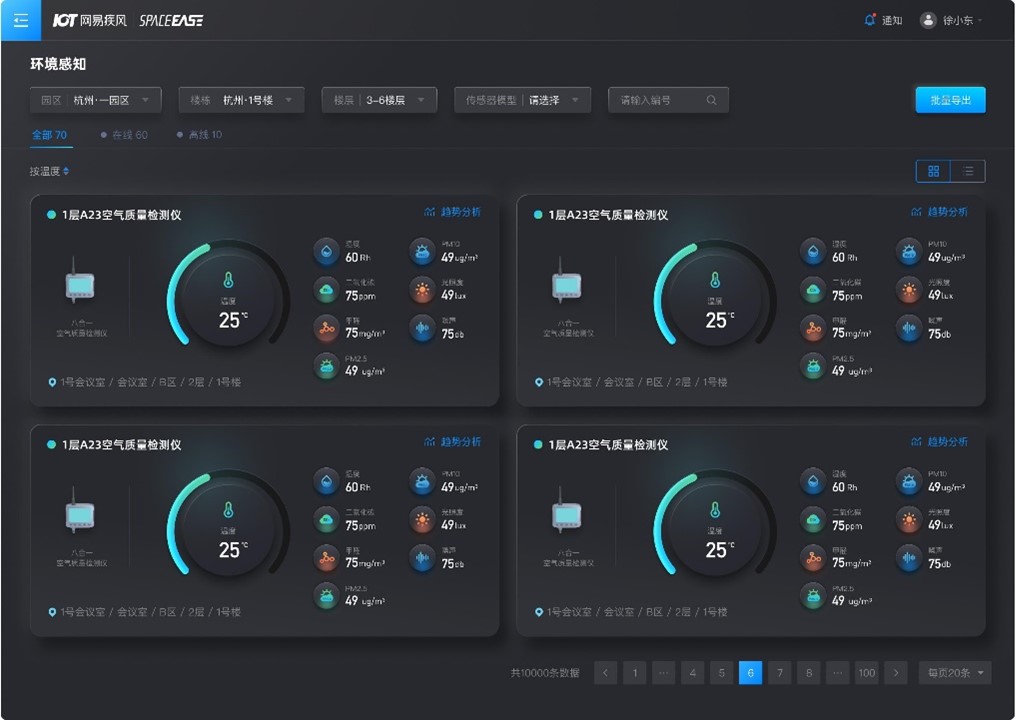
Task: Click thermometer icon in top-left card gauge
Action: click(229, 280)
